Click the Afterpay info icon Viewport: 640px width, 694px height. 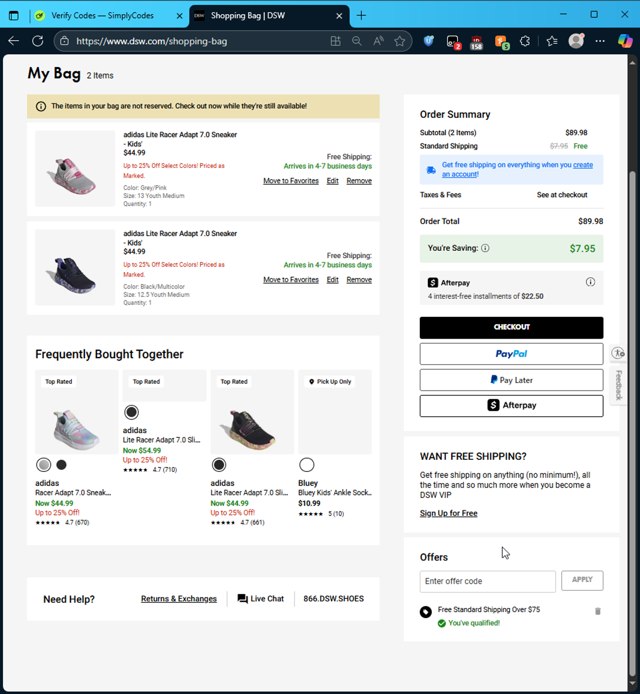point(590,282)
